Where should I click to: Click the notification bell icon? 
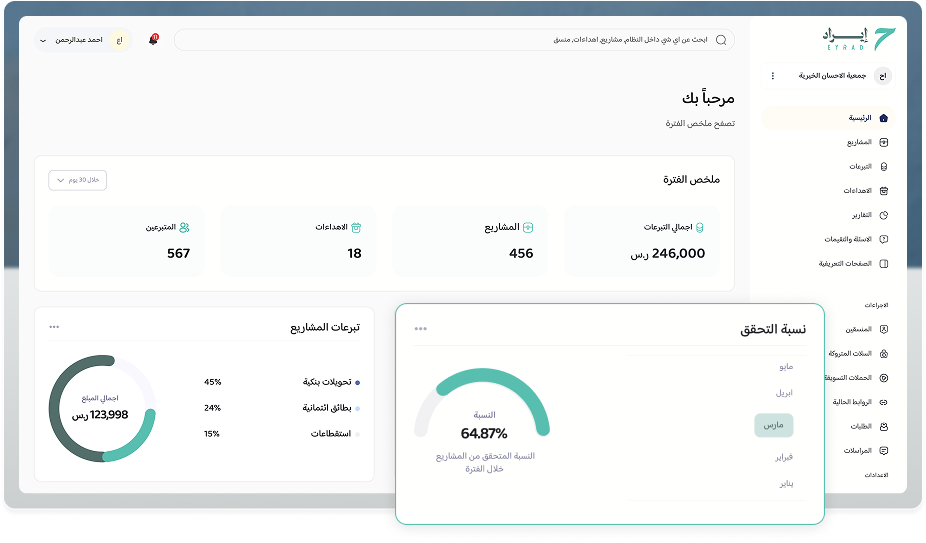(153, 40)
